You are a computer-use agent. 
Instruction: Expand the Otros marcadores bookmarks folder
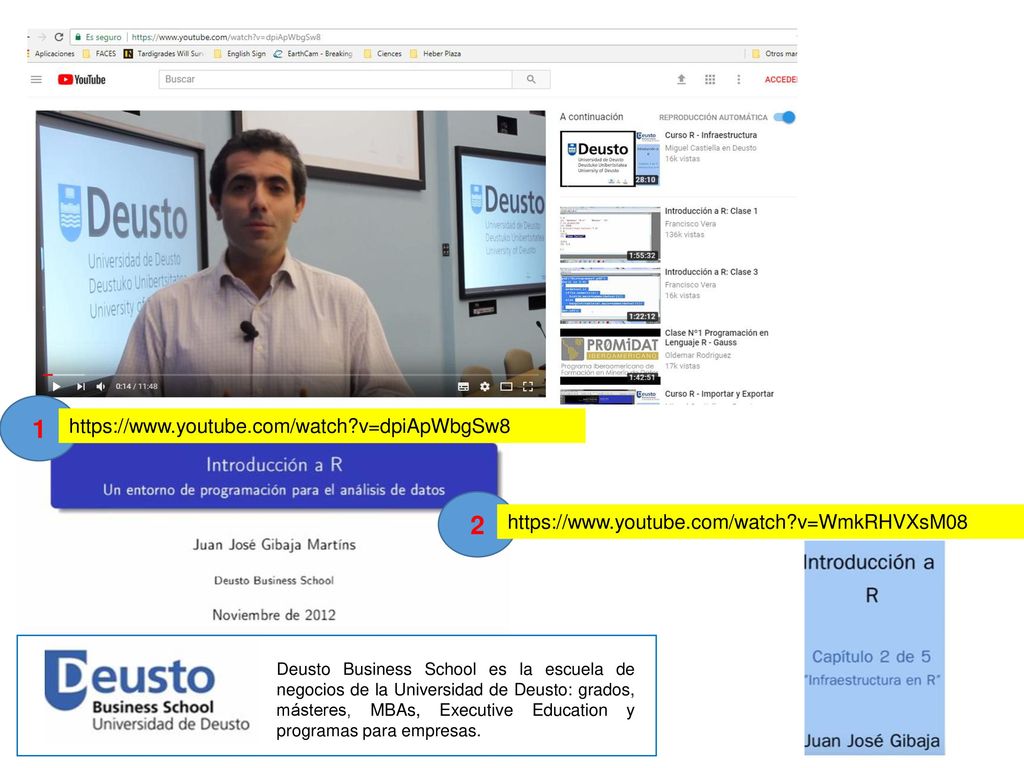775,54
